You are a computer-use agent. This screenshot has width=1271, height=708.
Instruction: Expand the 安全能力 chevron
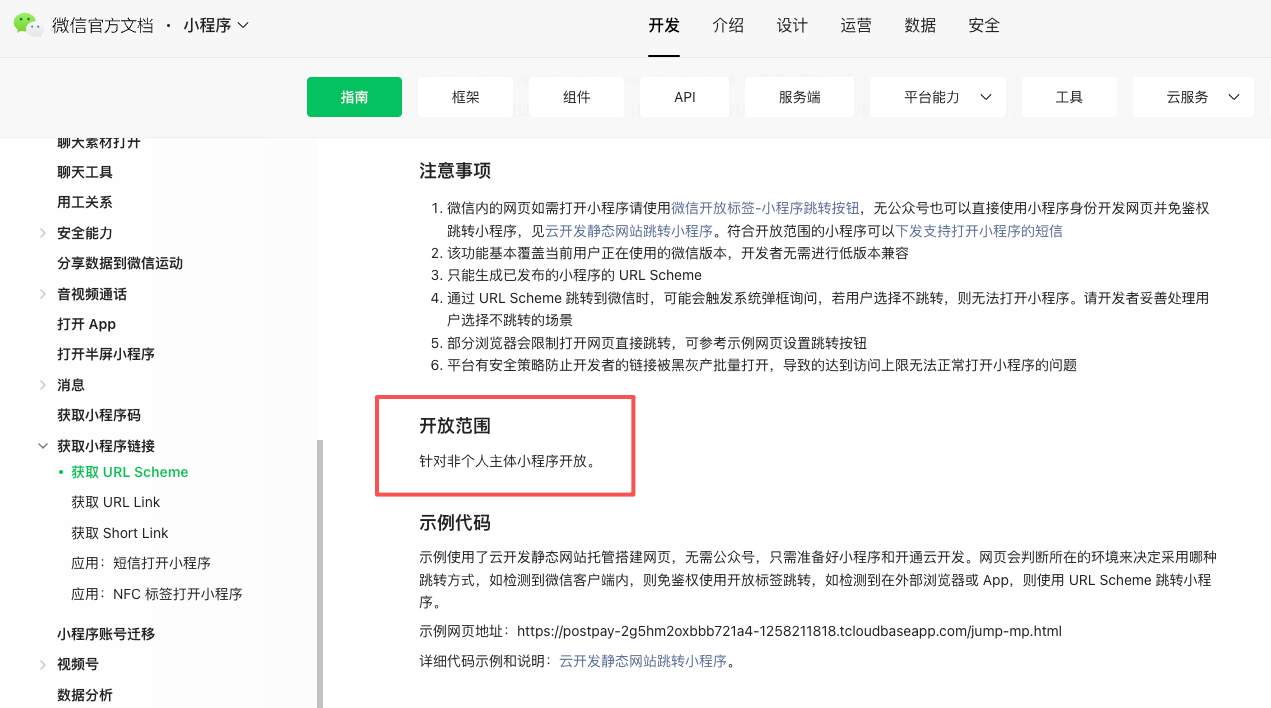[x=43, y=233]
